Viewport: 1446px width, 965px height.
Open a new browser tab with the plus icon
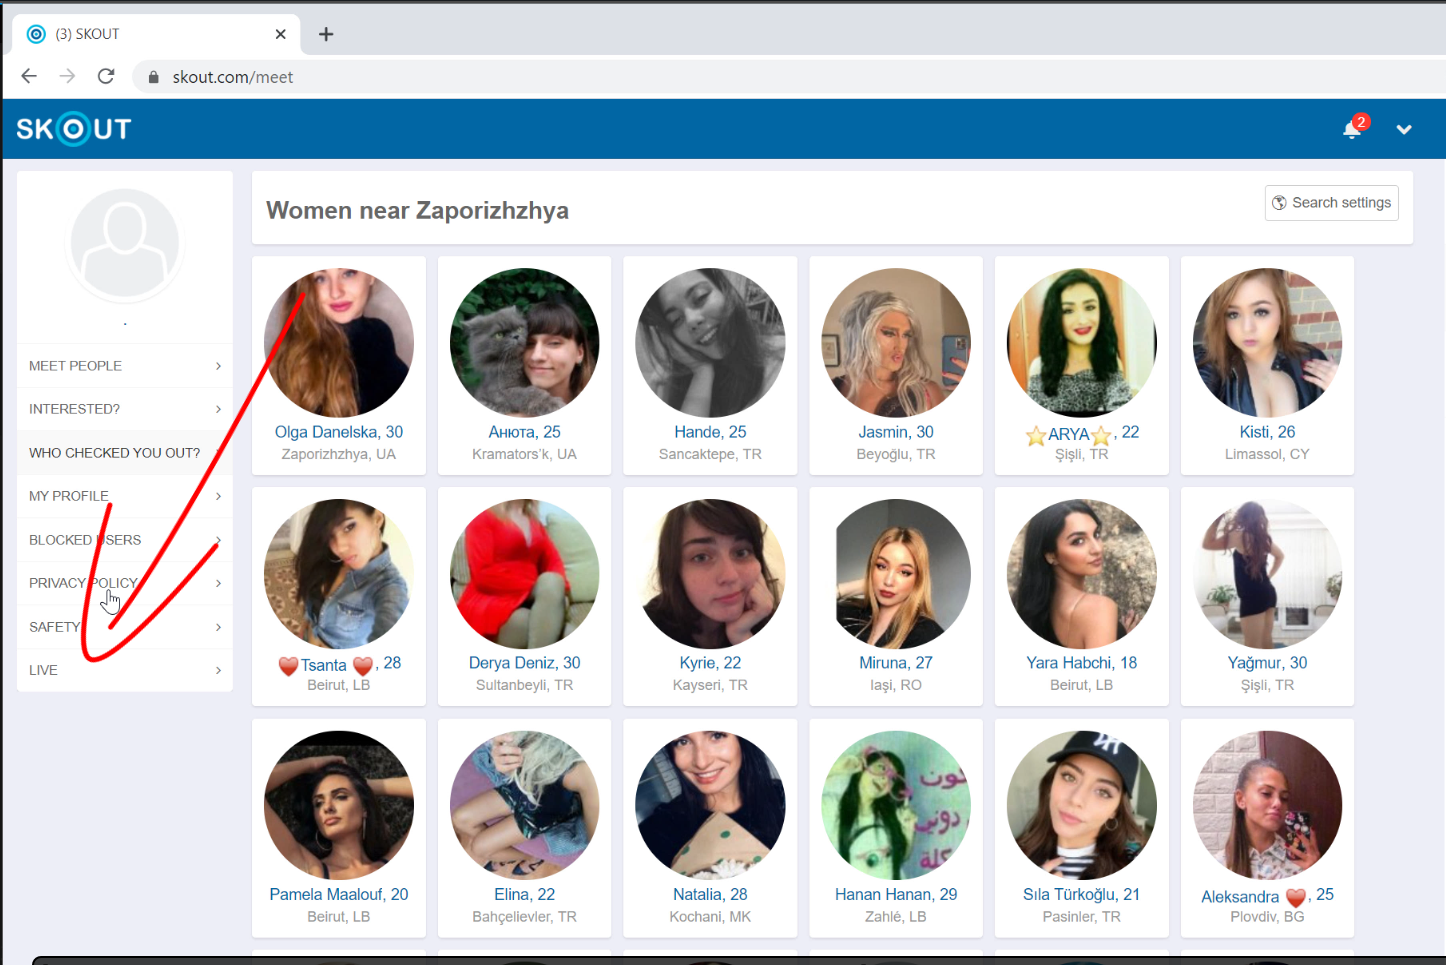click(x=325, y=33)
